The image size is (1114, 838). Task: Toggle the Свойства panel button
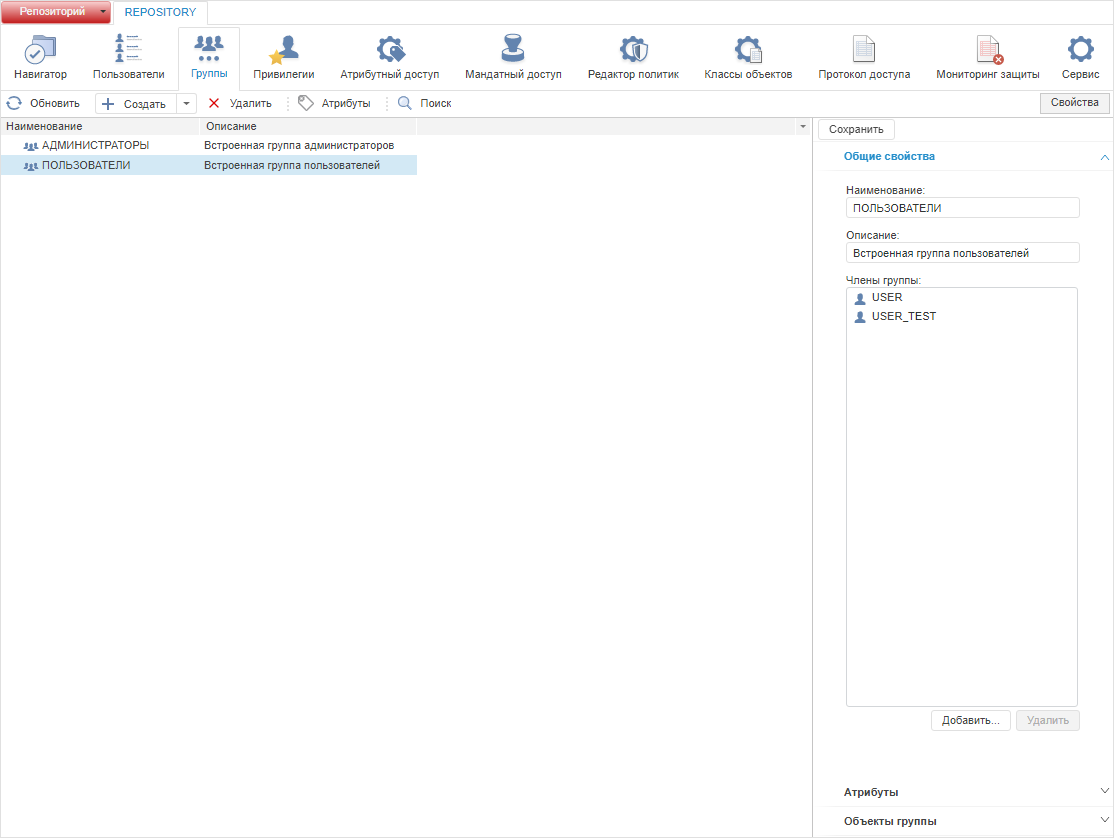click(1074, 103)
